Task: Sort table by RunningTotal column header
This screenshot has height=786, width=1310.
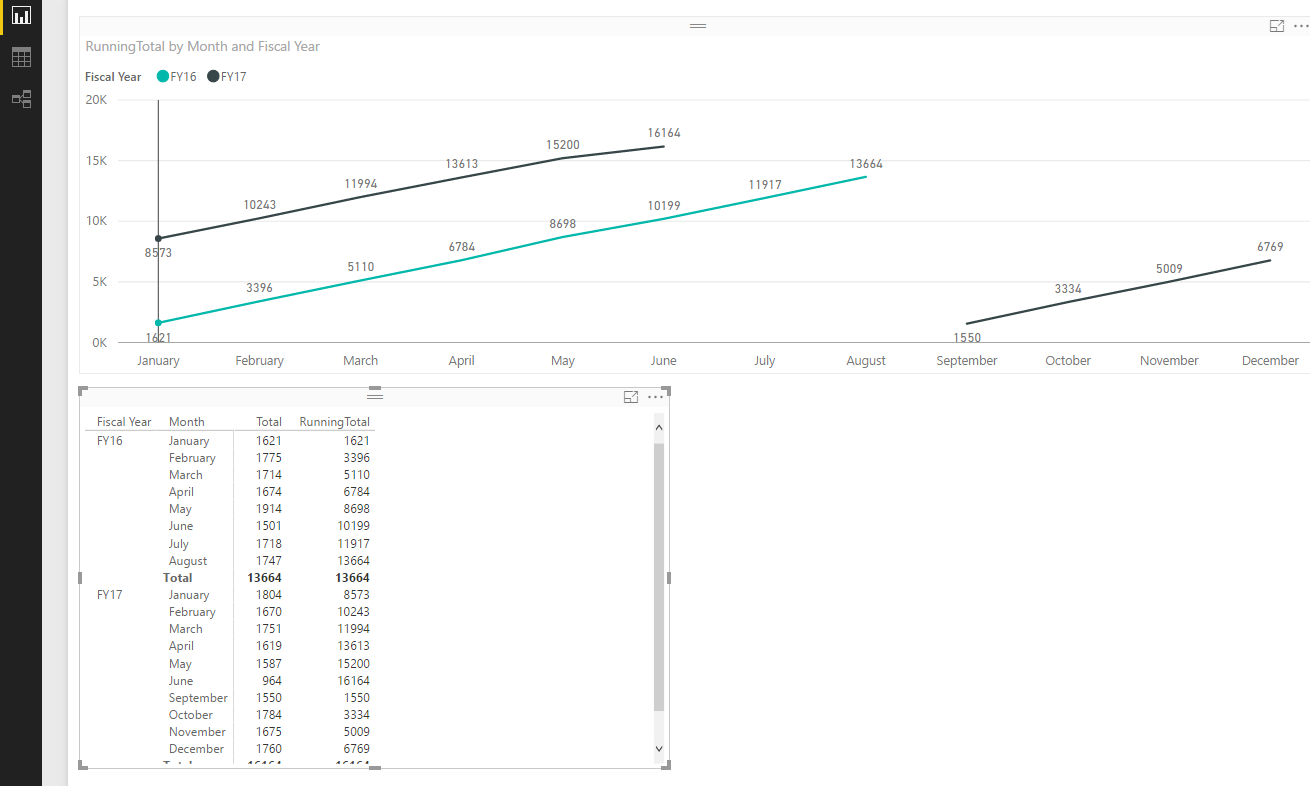Action: point(335,422)
